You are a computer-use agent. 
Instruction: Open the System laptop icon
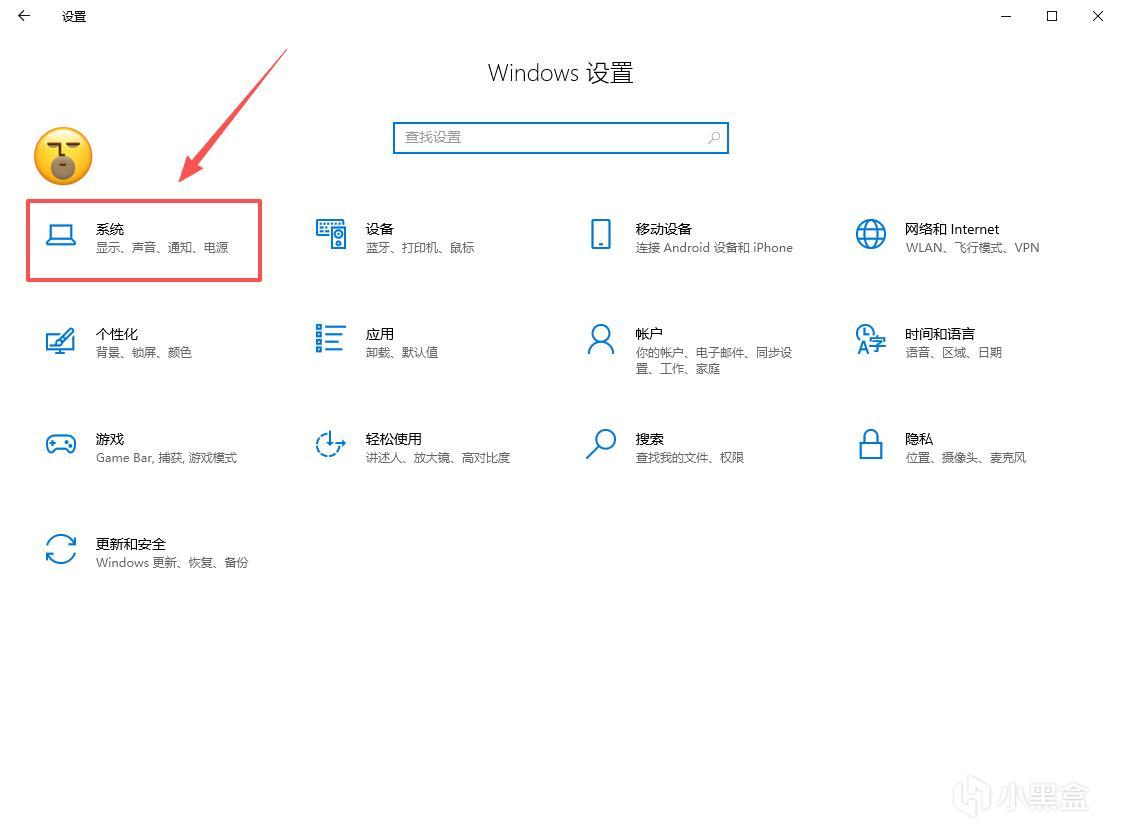tap(61, 235)
